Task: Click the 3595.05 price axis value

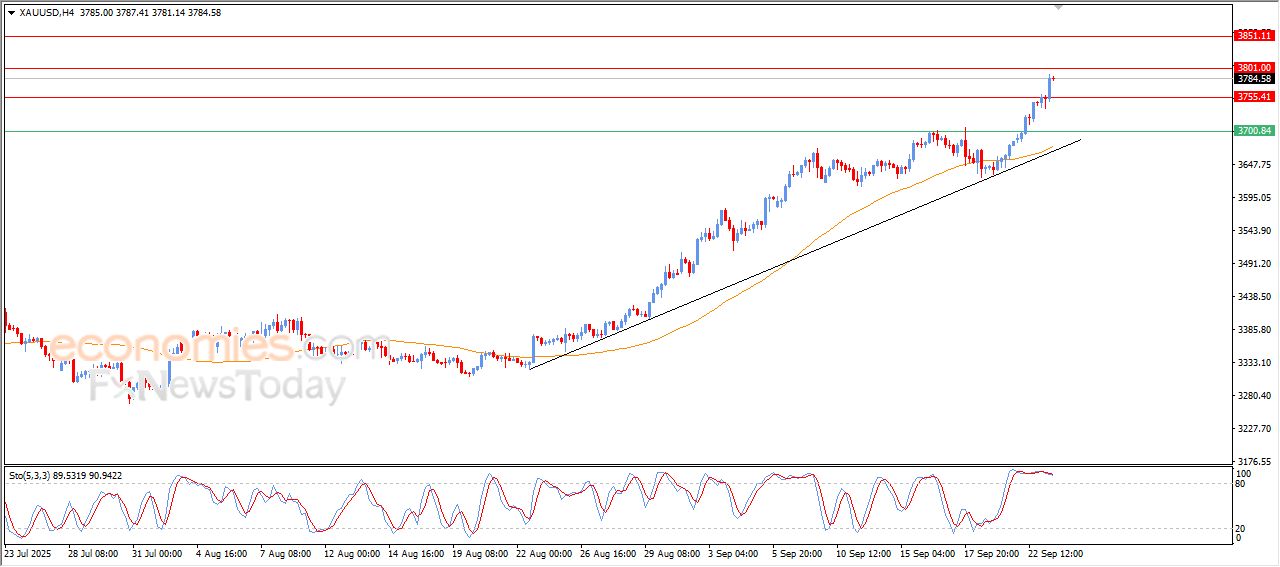Action: 1254,198
